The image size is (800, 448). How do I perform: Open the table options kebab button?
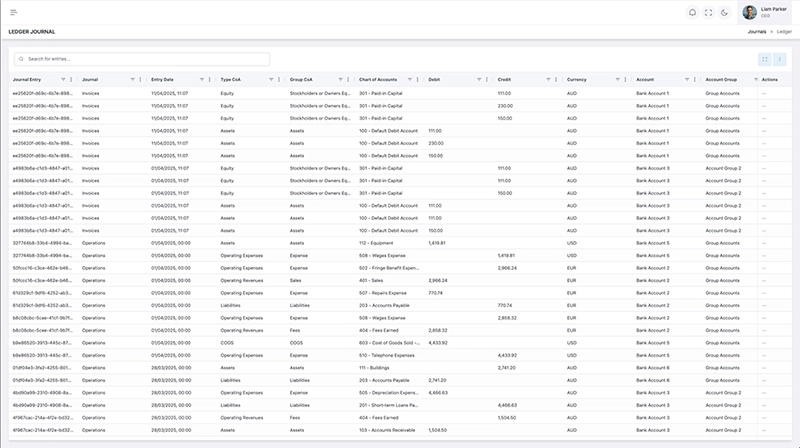click(x=779, y=60)
